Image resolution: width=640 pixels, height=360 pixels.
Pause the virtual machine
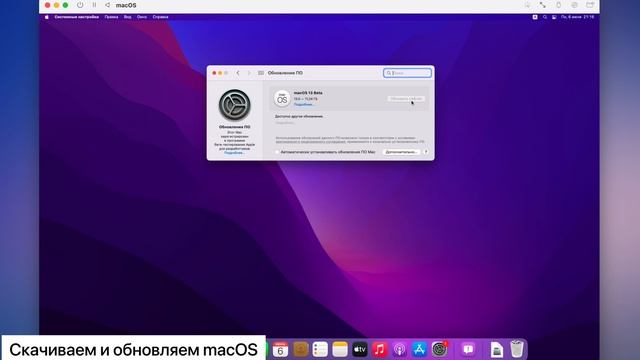point(94,5)
